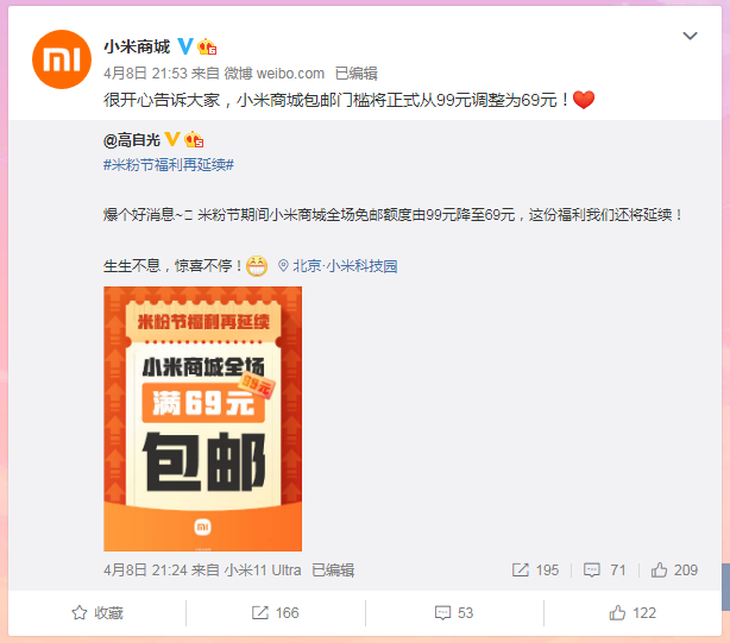
Task: Open the comment section showing 53
Action: [454, 613]
